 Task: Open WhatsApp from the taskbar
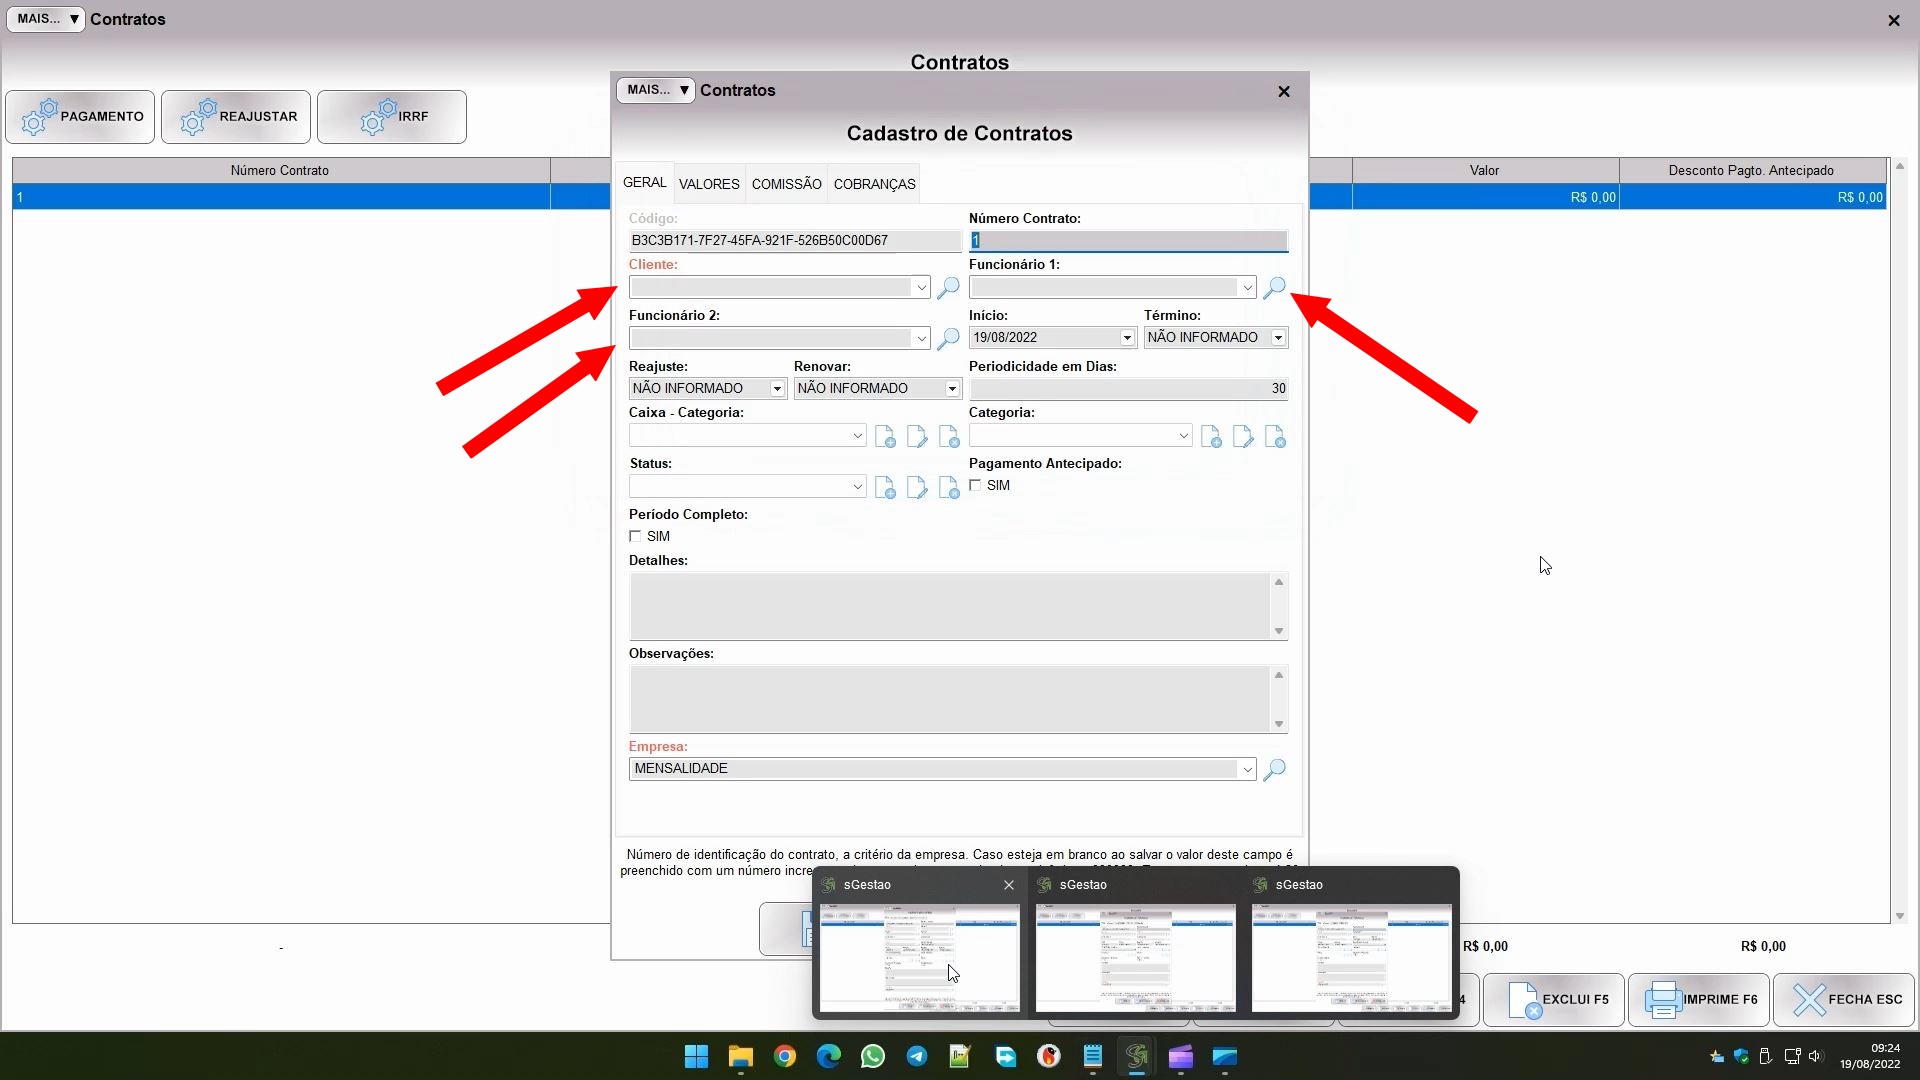click(873, 1056)
